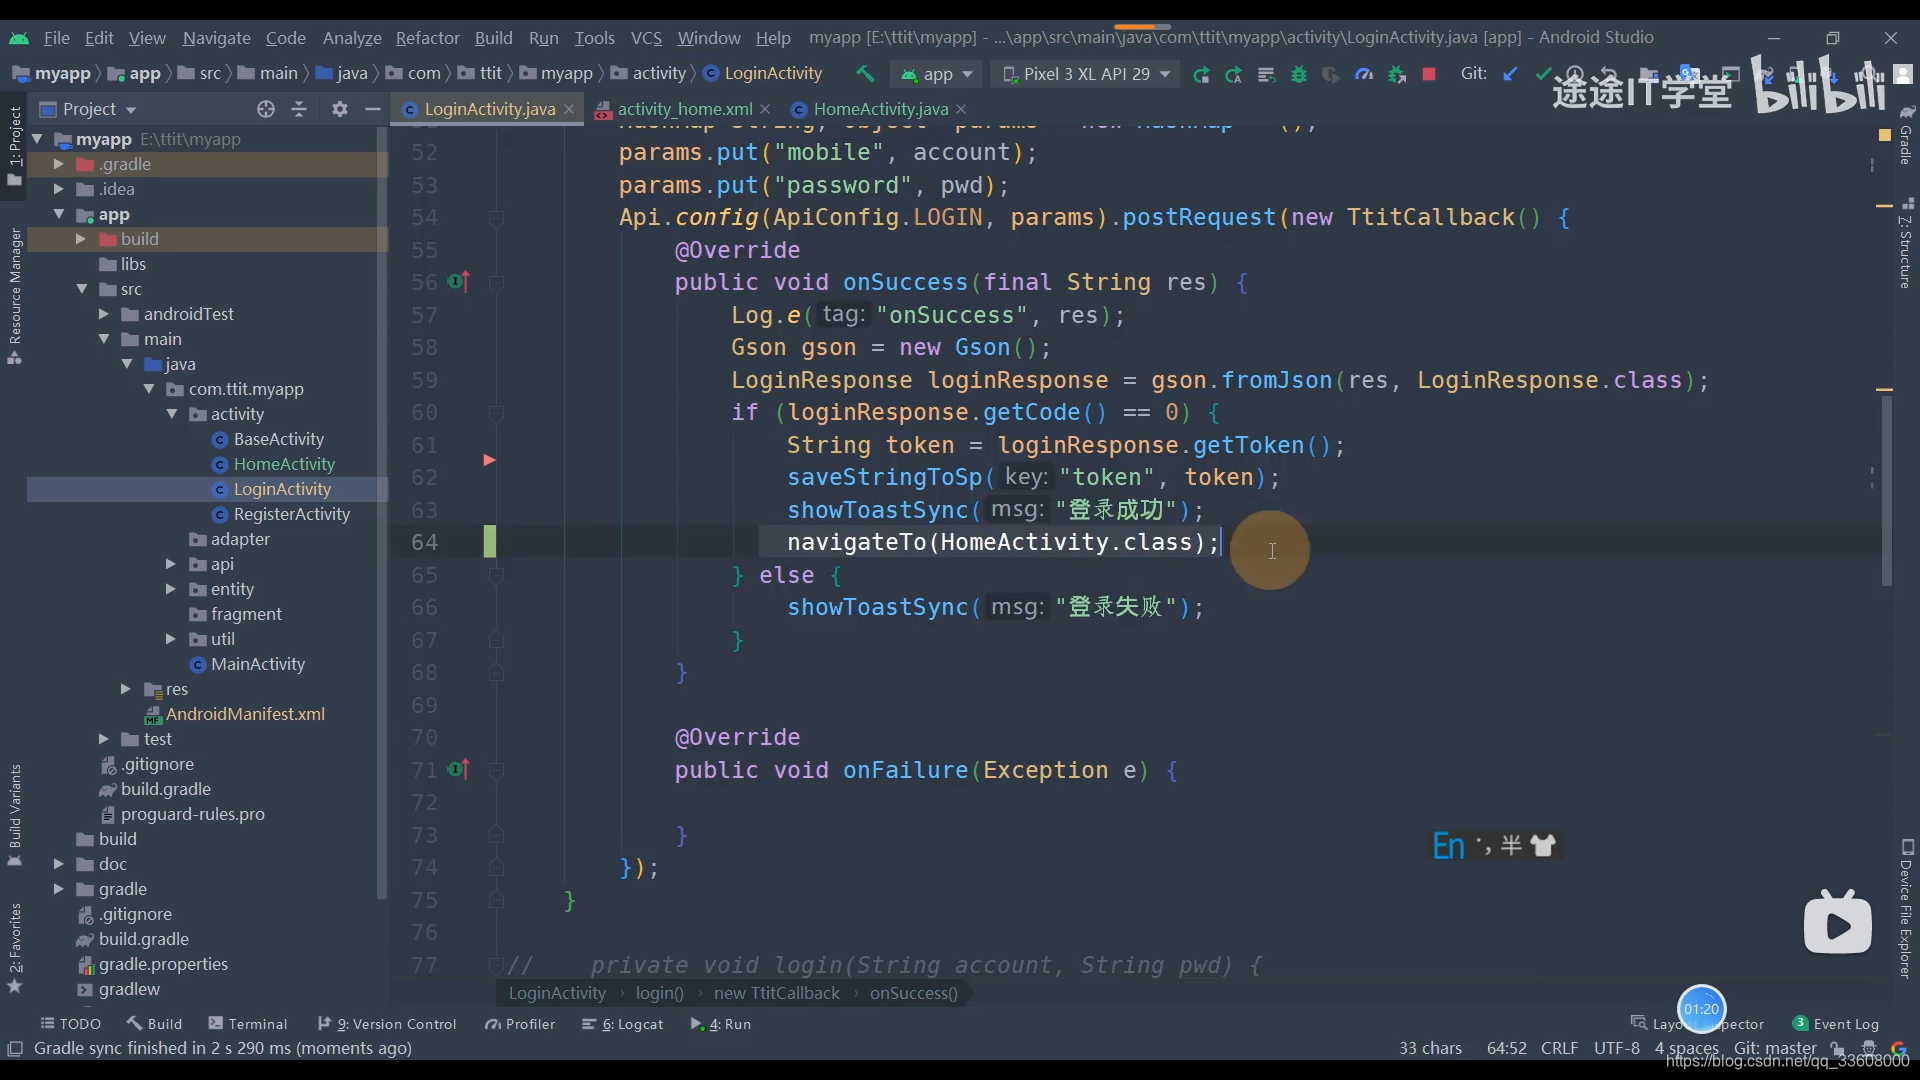Open Project panel settings gear
This screenshot has height=1080, width=1920.
point(340,109)
